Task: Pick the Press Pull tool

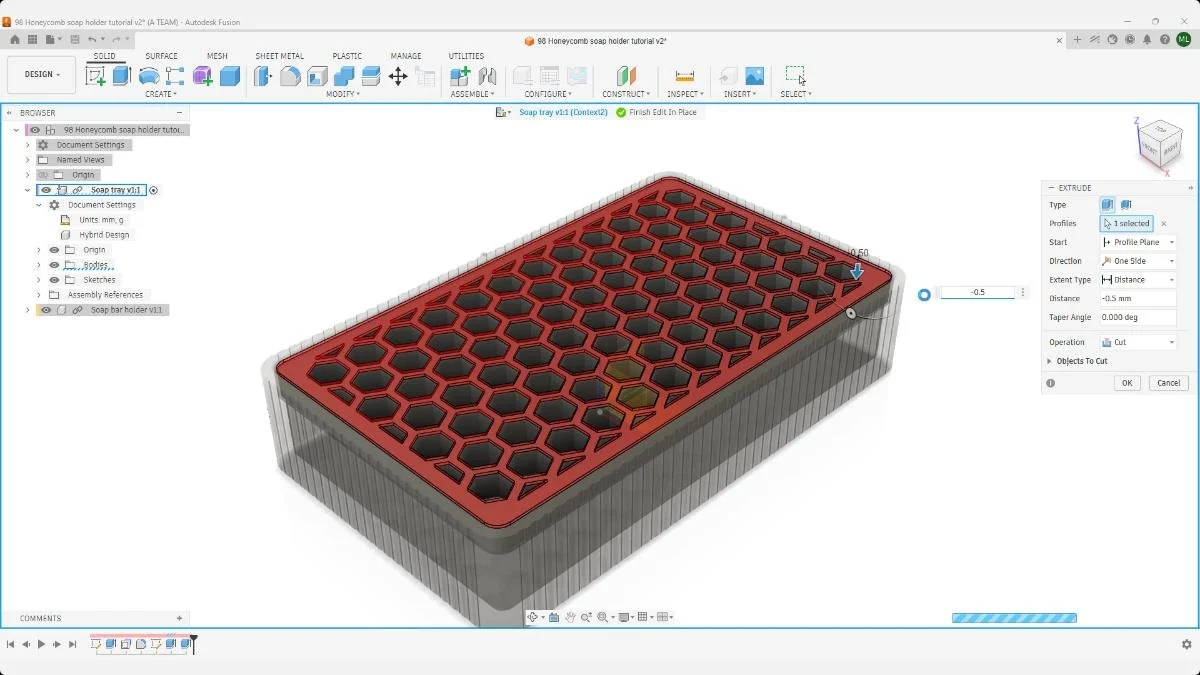Action: (x=263, y=76)
